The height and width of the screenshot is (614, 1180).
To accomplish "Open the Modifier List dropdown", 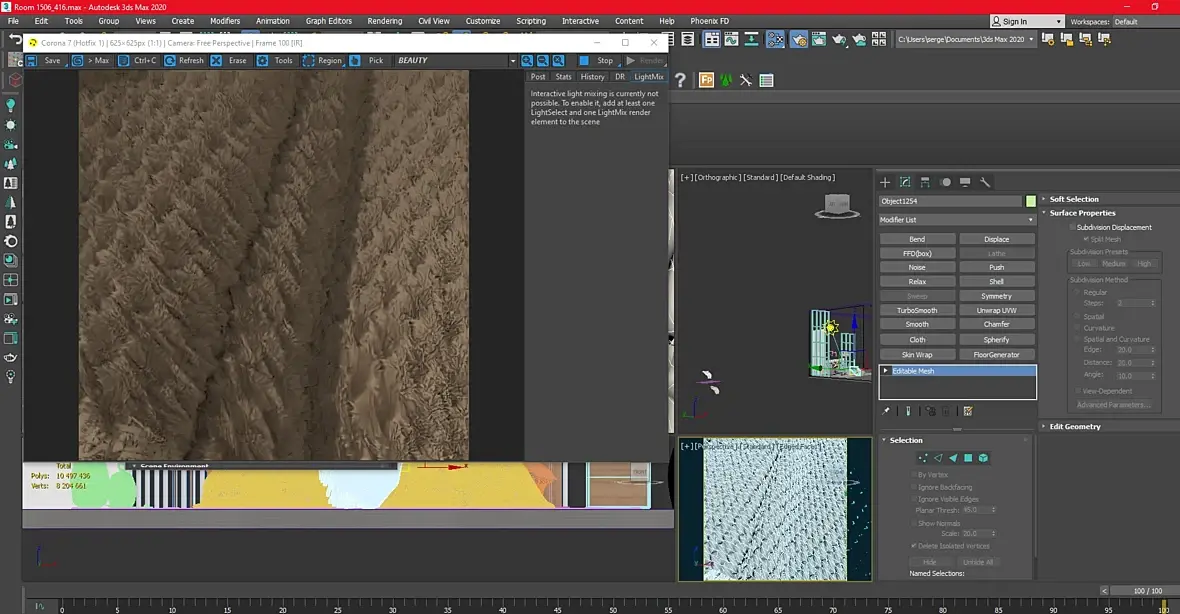I will click(x=957, y=220).
